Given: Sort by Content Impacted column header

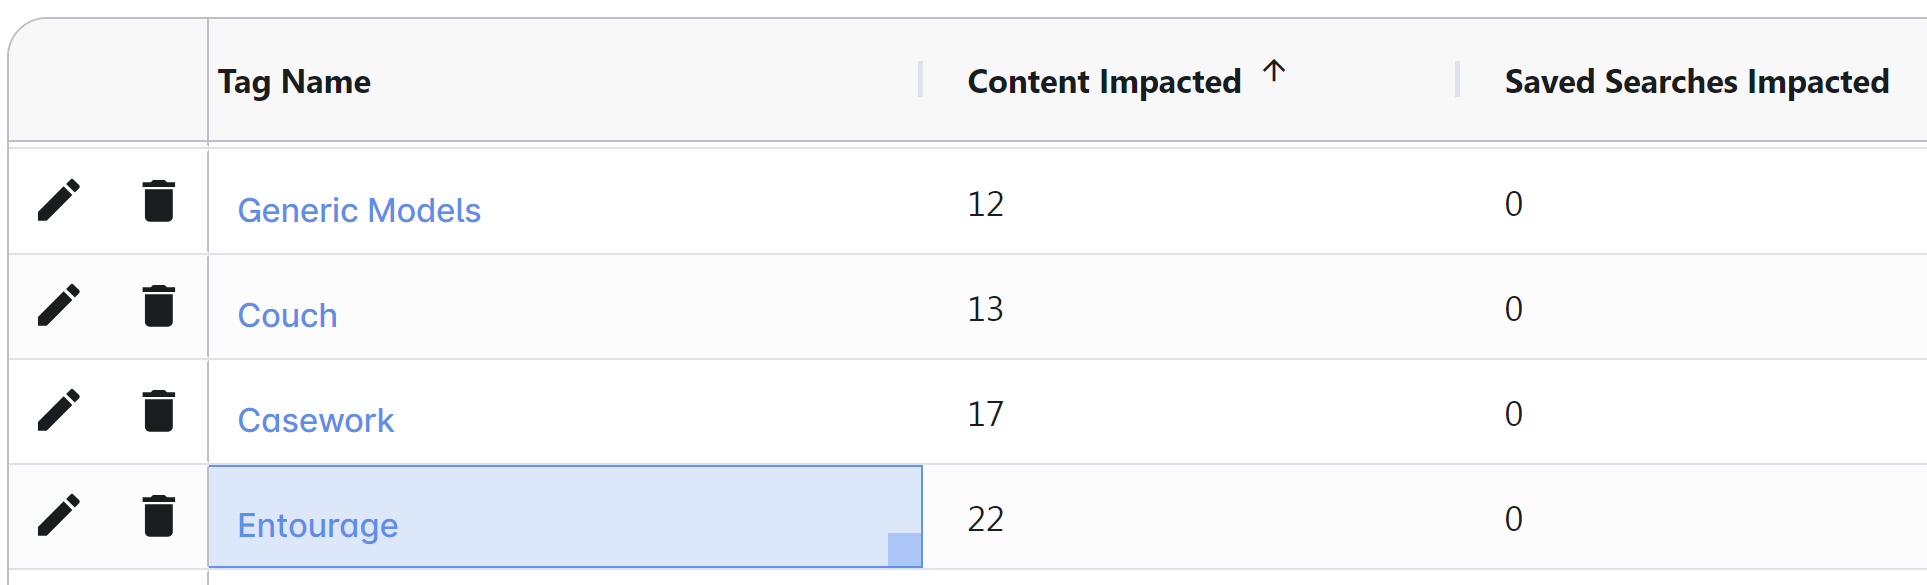Looking at the screenshot, I should click(1104, 81).
